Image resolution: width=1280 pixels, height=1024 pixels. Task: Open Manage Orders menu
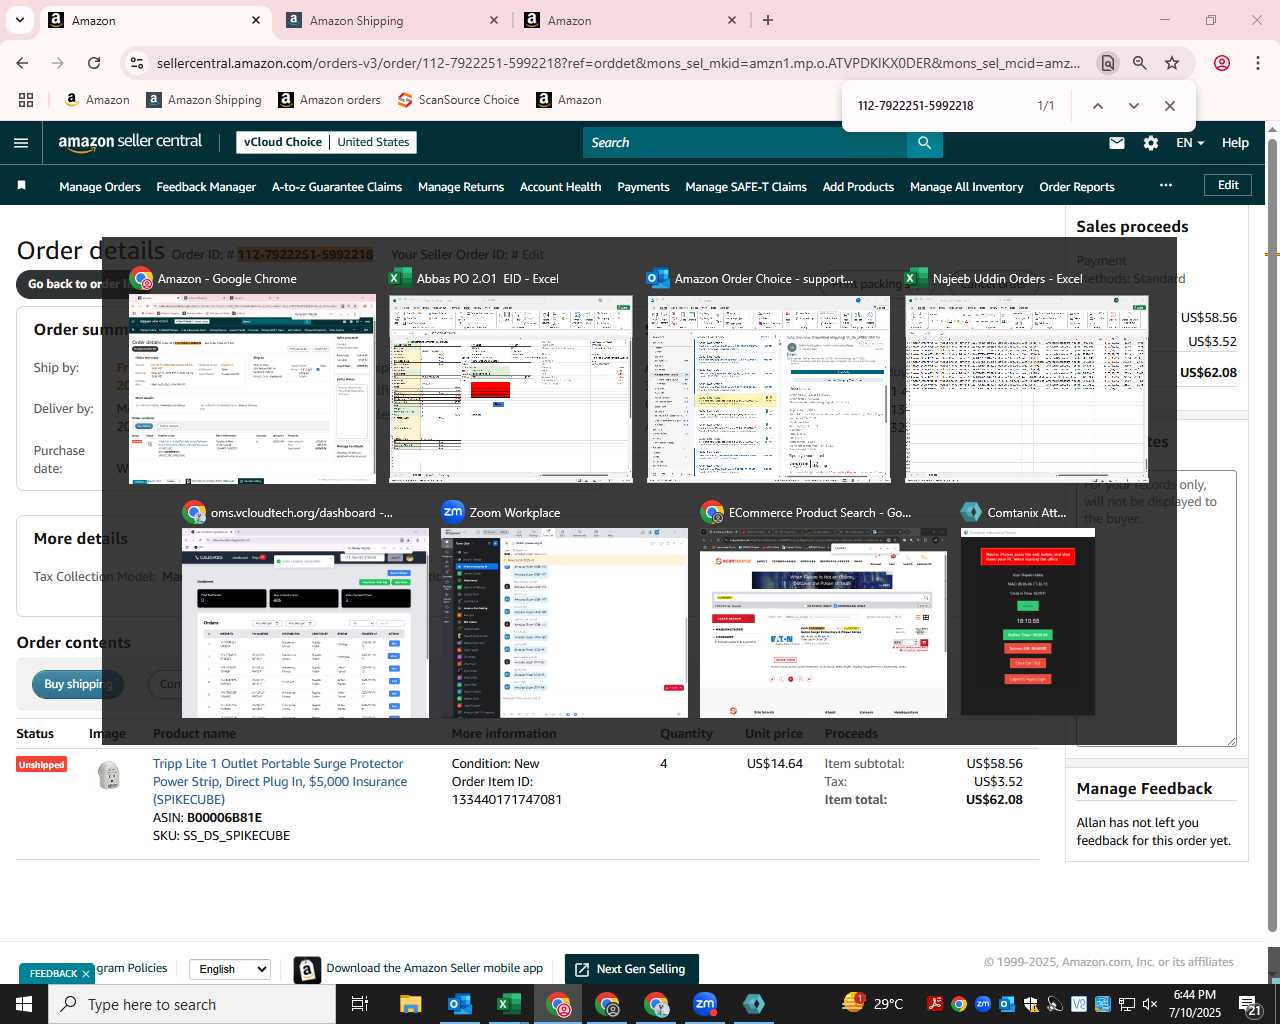pos(100,187)
